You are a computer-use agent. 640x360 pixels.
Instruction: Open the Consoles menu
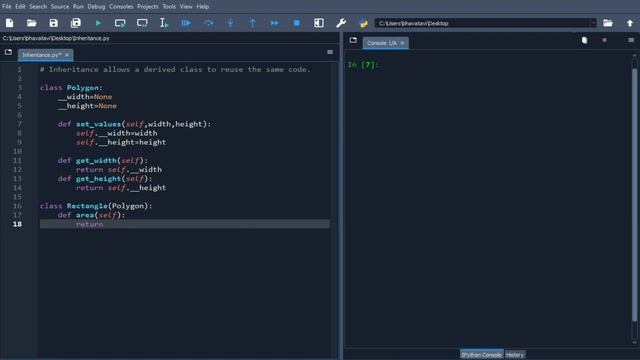point(121,7)
